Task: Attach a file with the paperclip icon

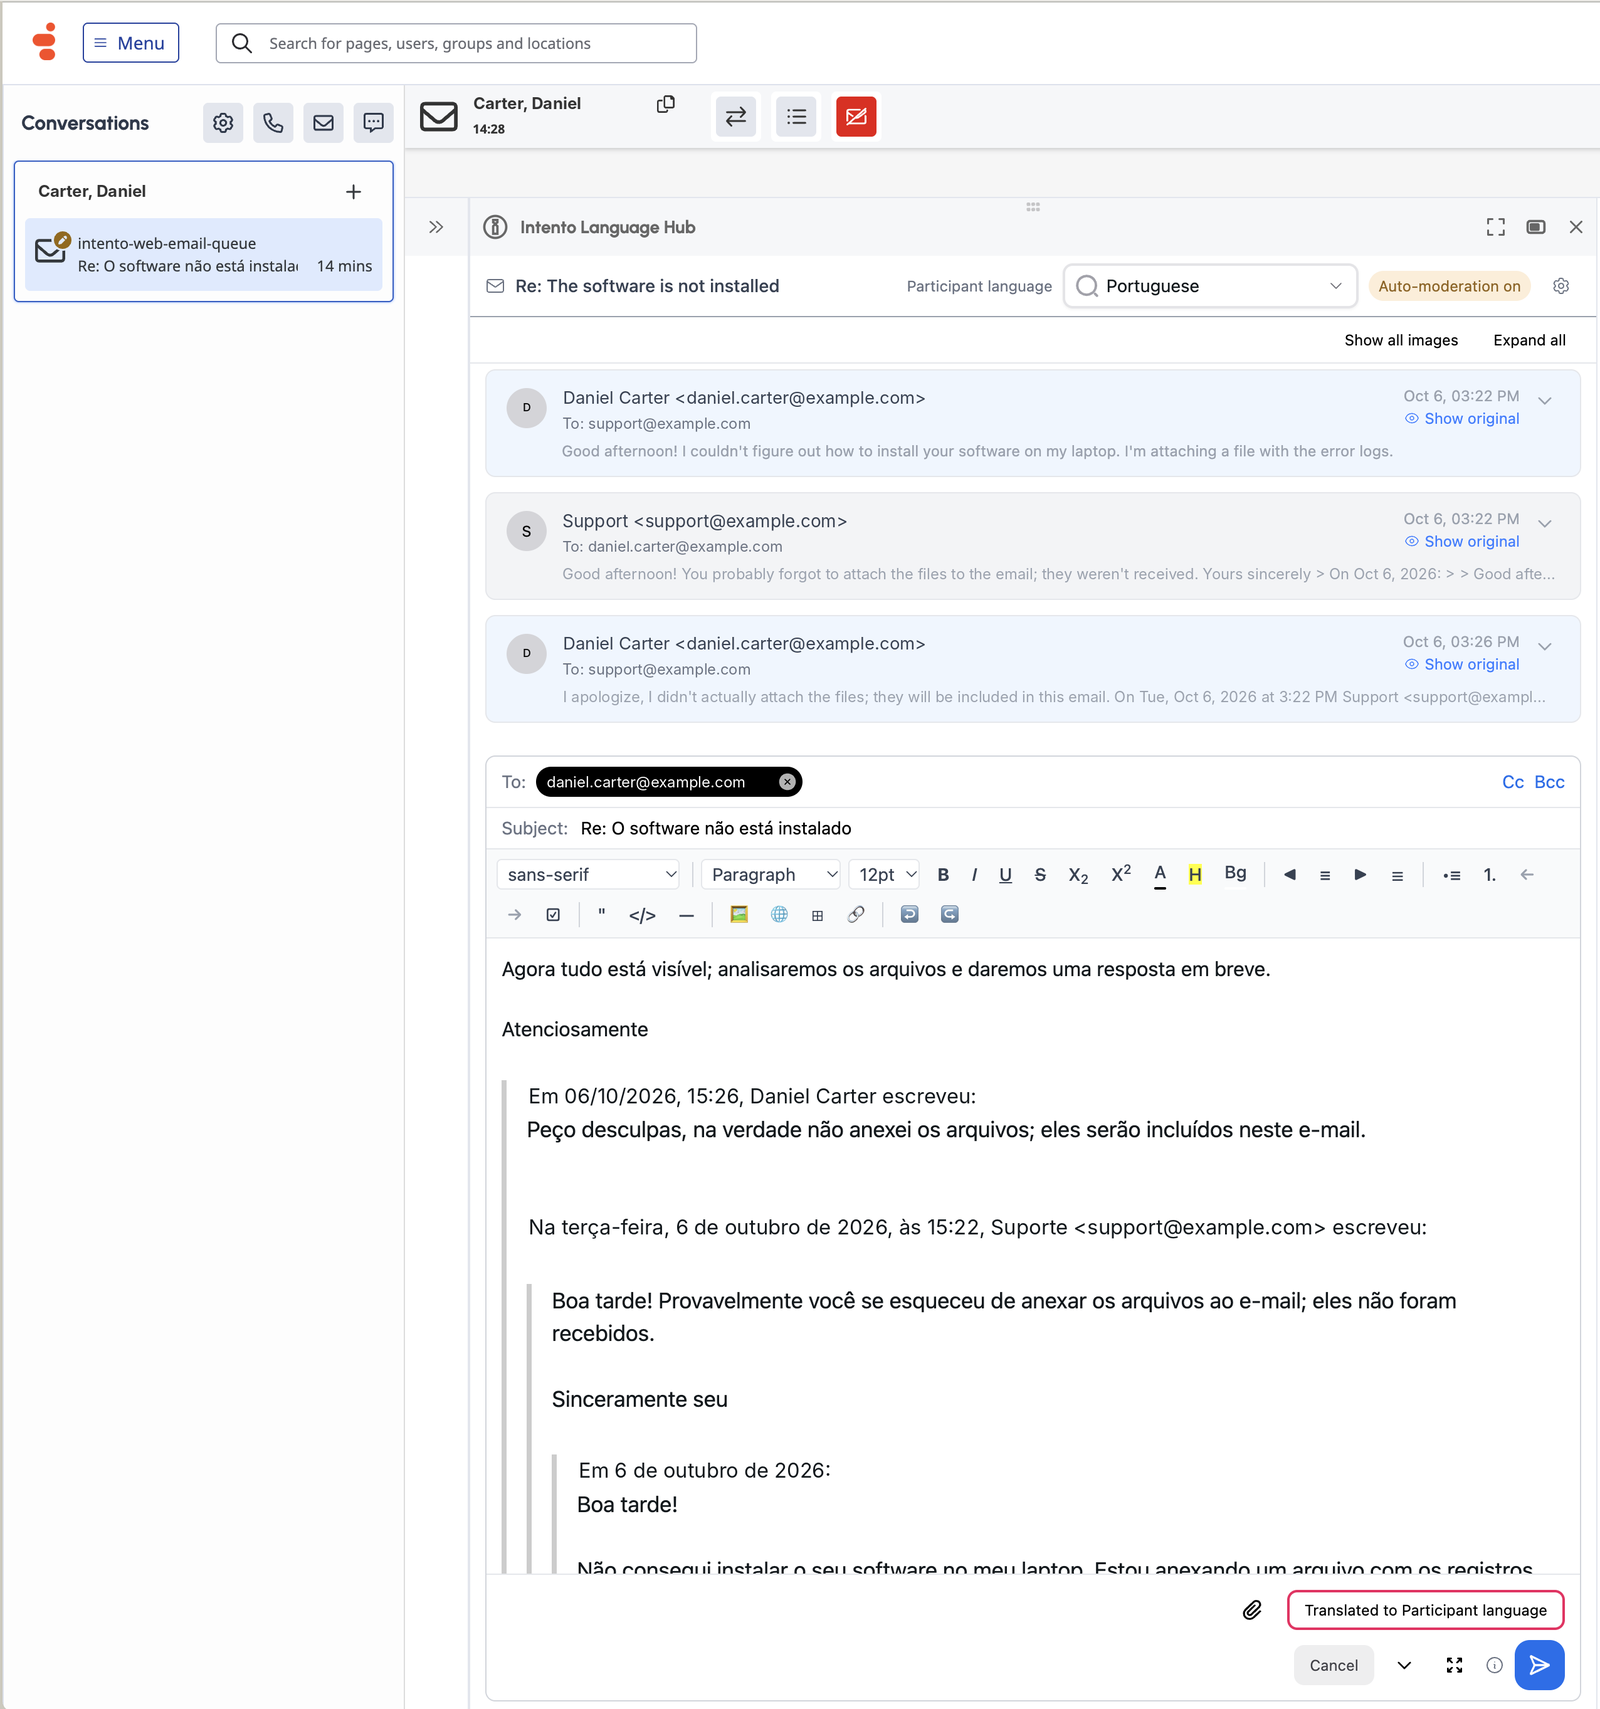Action: (1252, 1610)
